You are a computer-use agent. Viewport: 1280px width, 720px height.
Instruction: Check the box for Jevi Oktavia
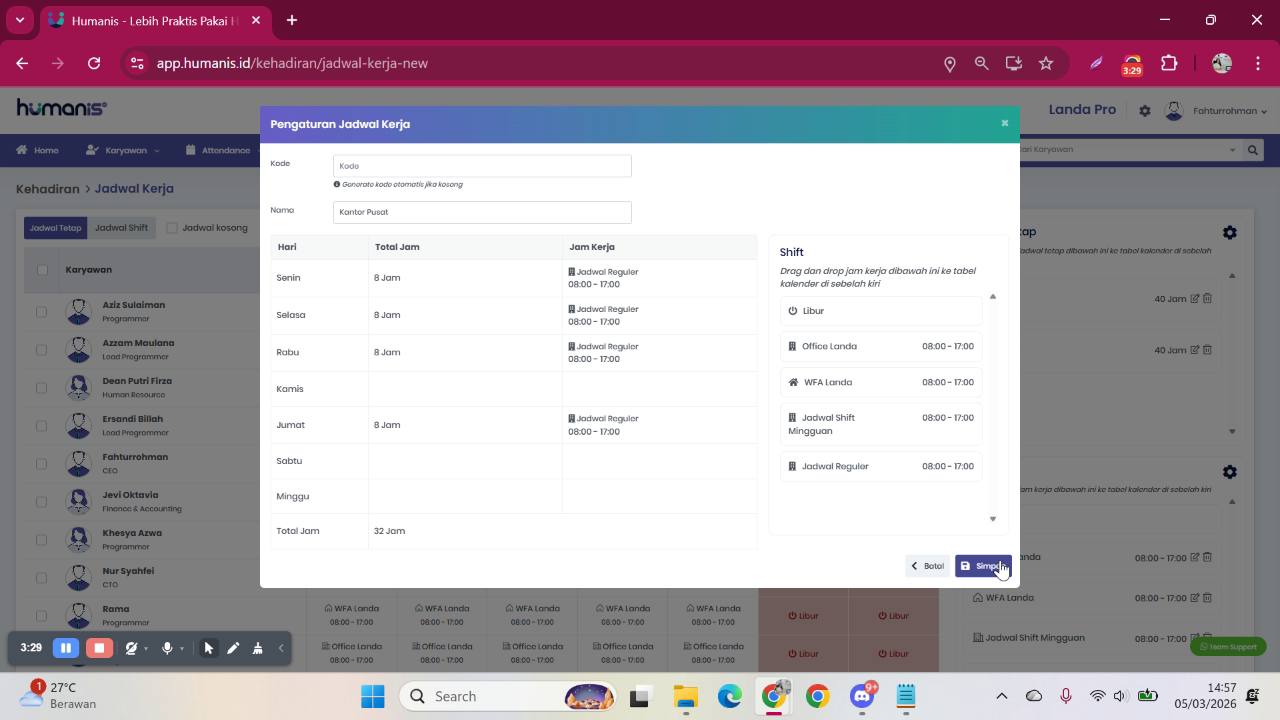coord(42,502)
